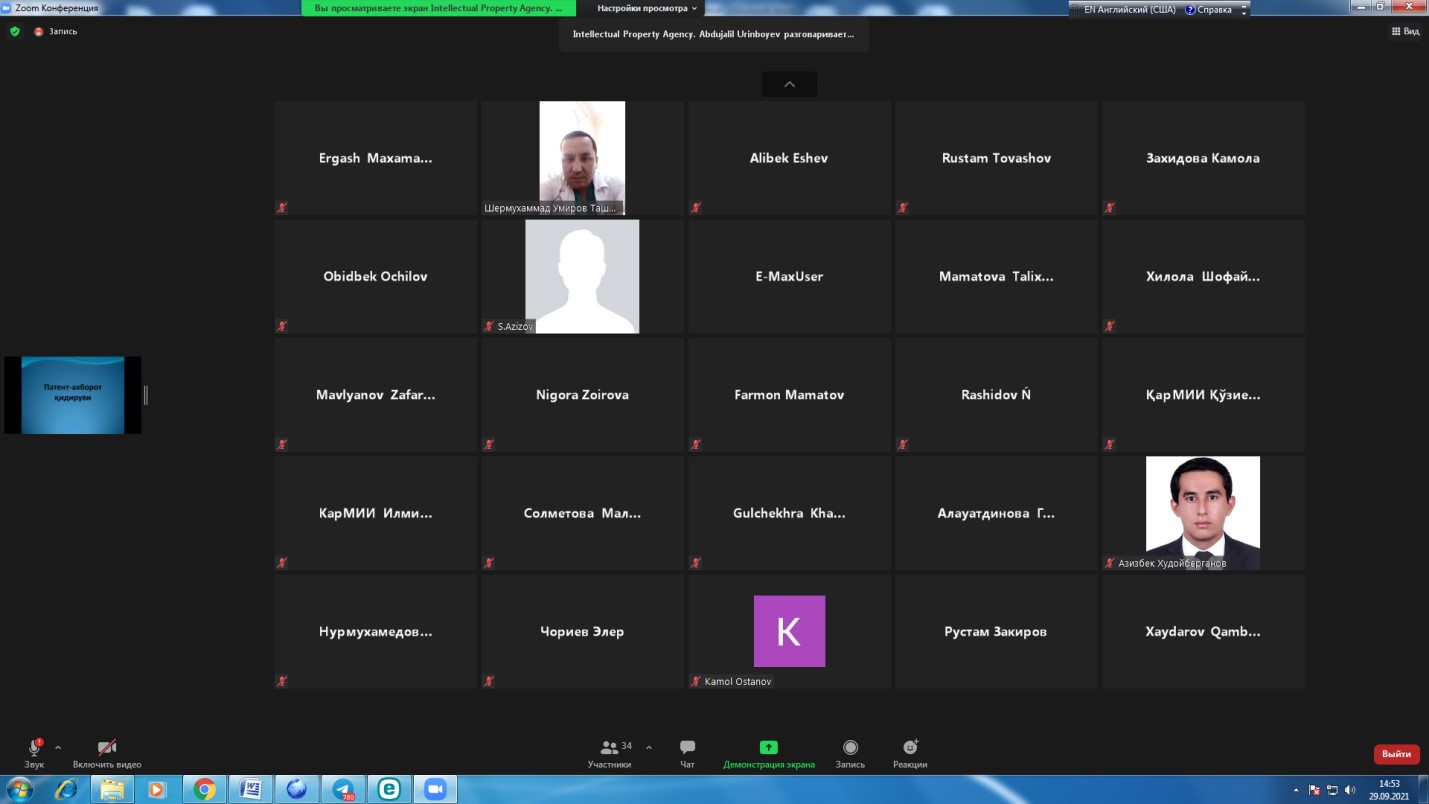Turn on camera via Включить видео
This screenshot has width=1429, height=804.
coord(107,748)
